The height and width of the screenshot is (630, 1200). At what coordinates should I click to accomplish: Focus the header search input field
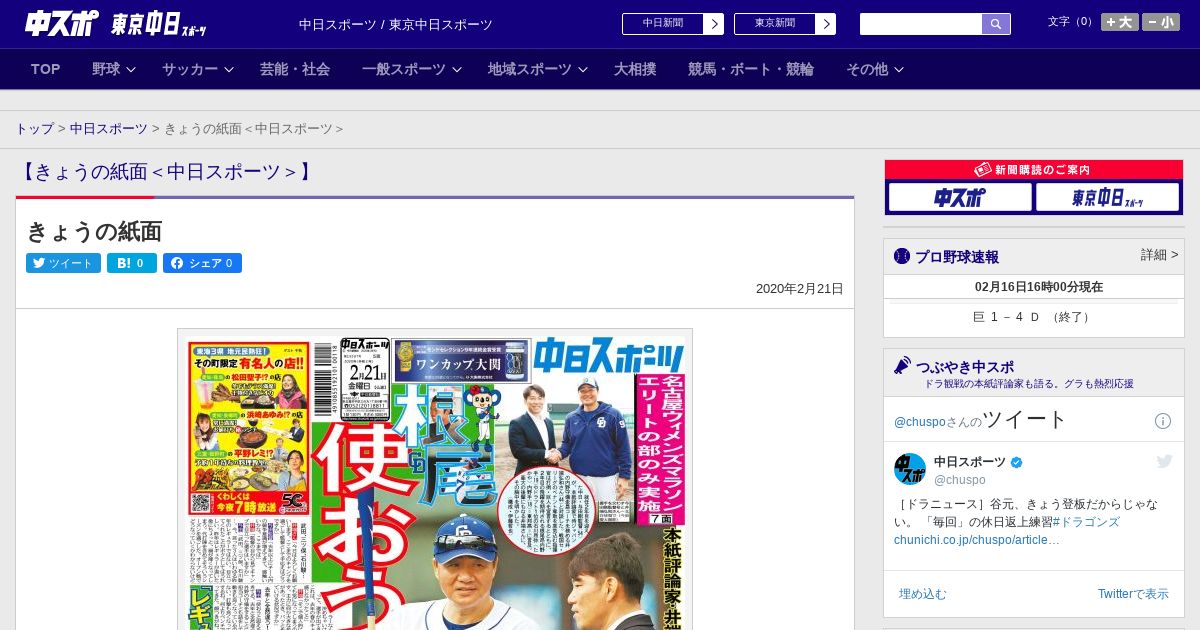pos(921,24)
